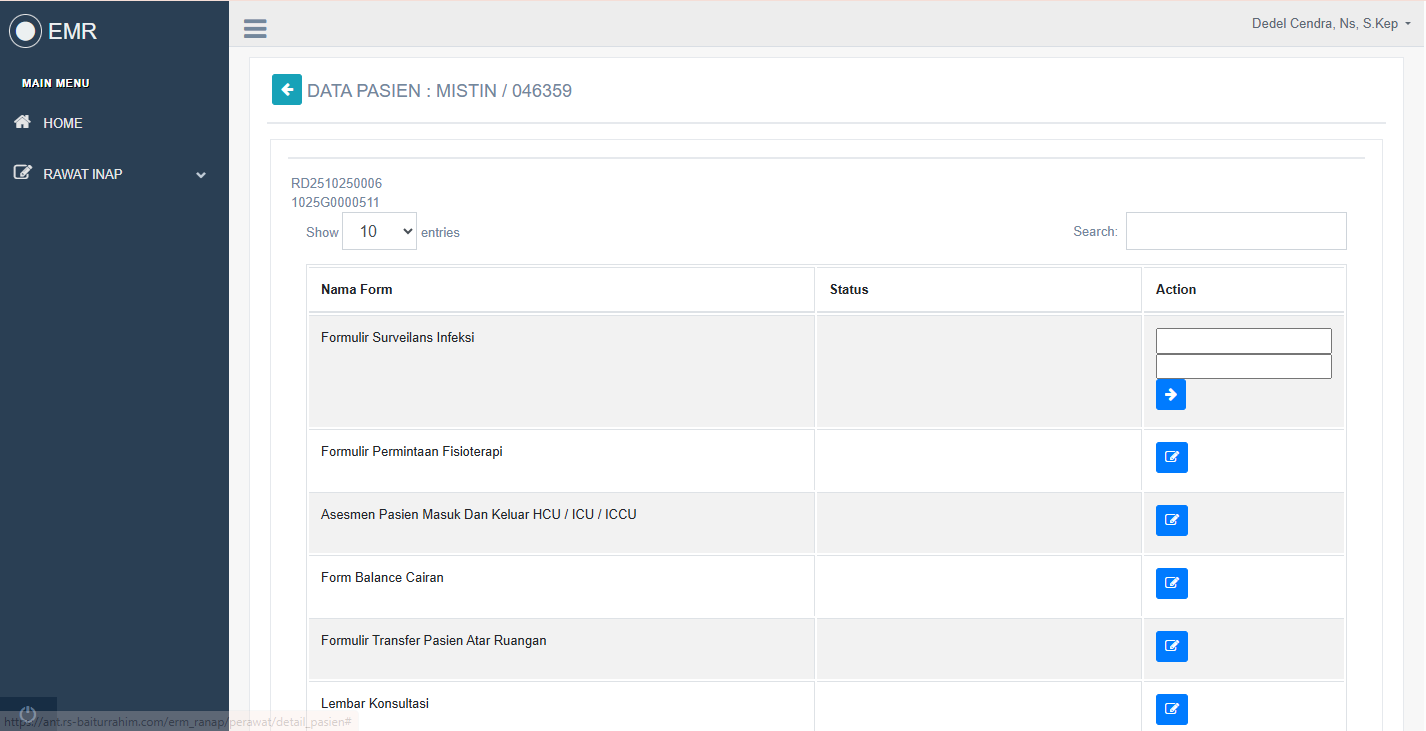Click edit icon for Form Balance Cairan
The width and height of the screenshot is (1426, 731).
click(x=1171, y=583)
